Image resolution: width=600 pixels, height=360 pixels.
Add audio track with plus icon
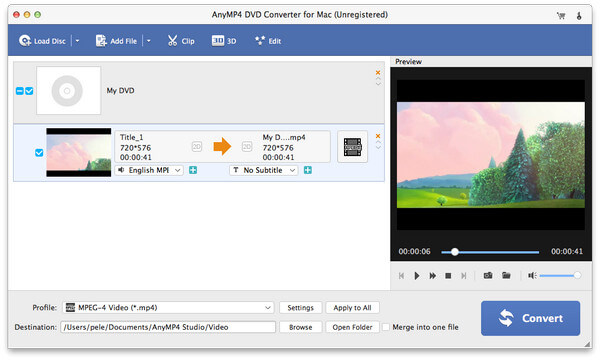[193, 170]
